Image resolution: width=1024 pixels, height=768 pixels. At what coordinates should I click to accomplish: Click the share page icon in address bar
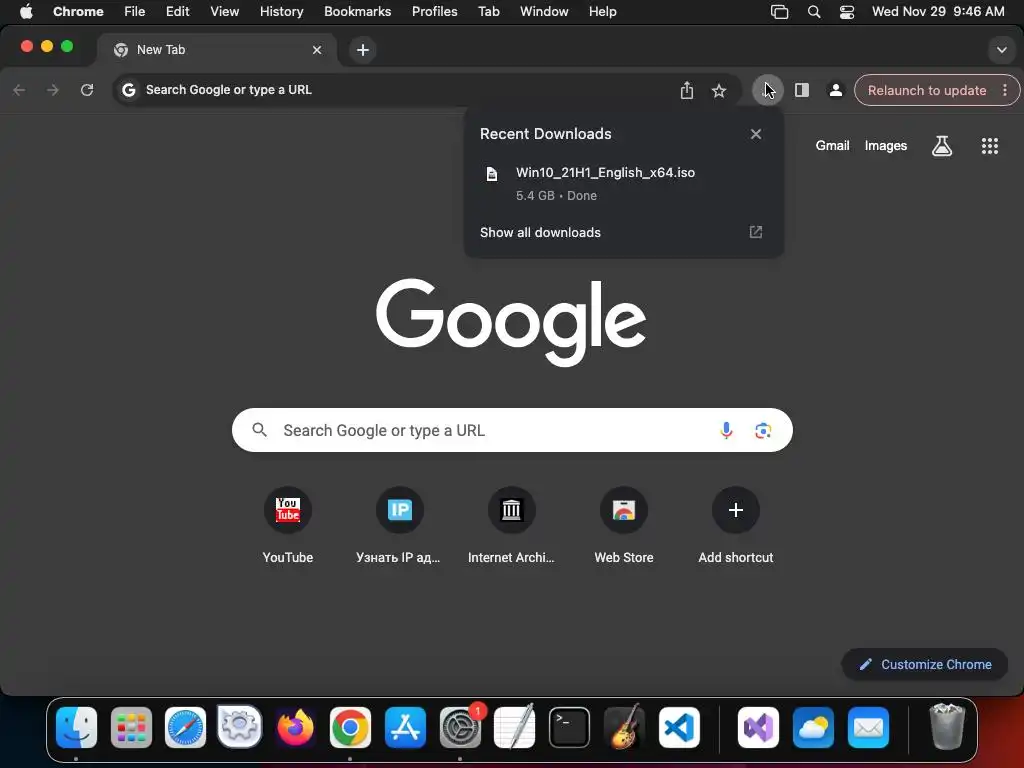pyautogui.click(x=686, y=90)
